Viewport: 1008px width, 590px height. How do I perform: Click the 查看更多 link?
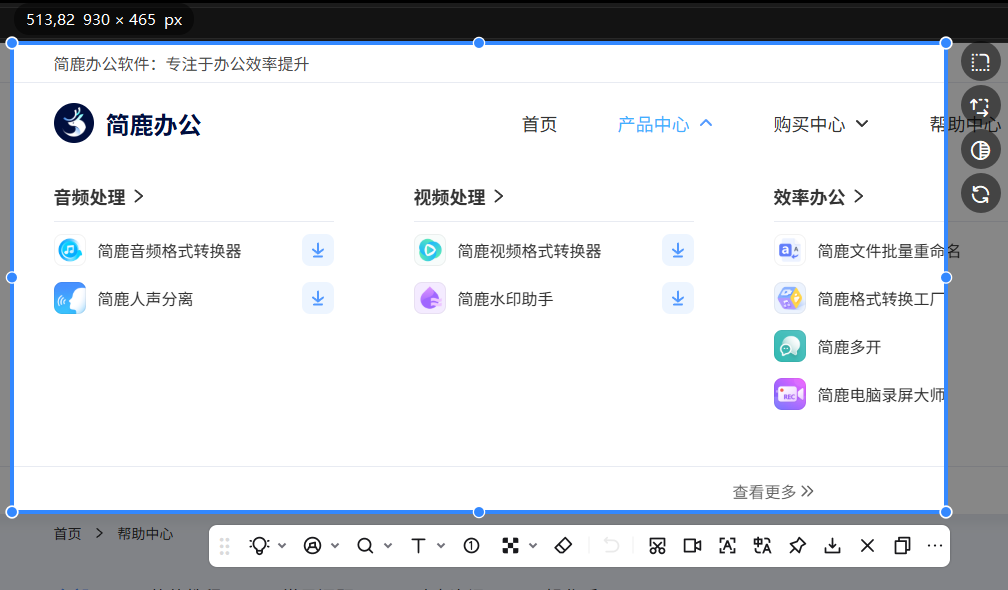point(773,492)
